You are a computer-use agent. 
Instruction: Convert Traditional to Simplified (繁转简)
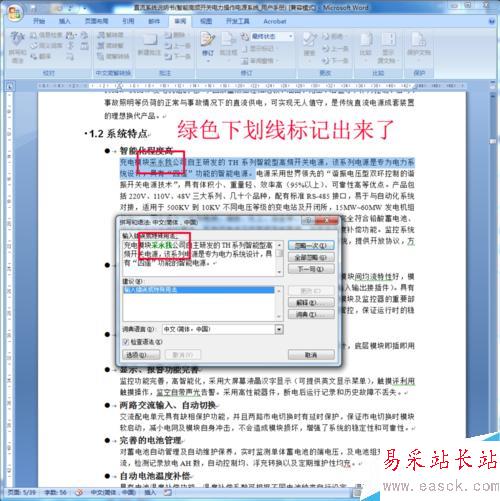click(x=110, y=35)
